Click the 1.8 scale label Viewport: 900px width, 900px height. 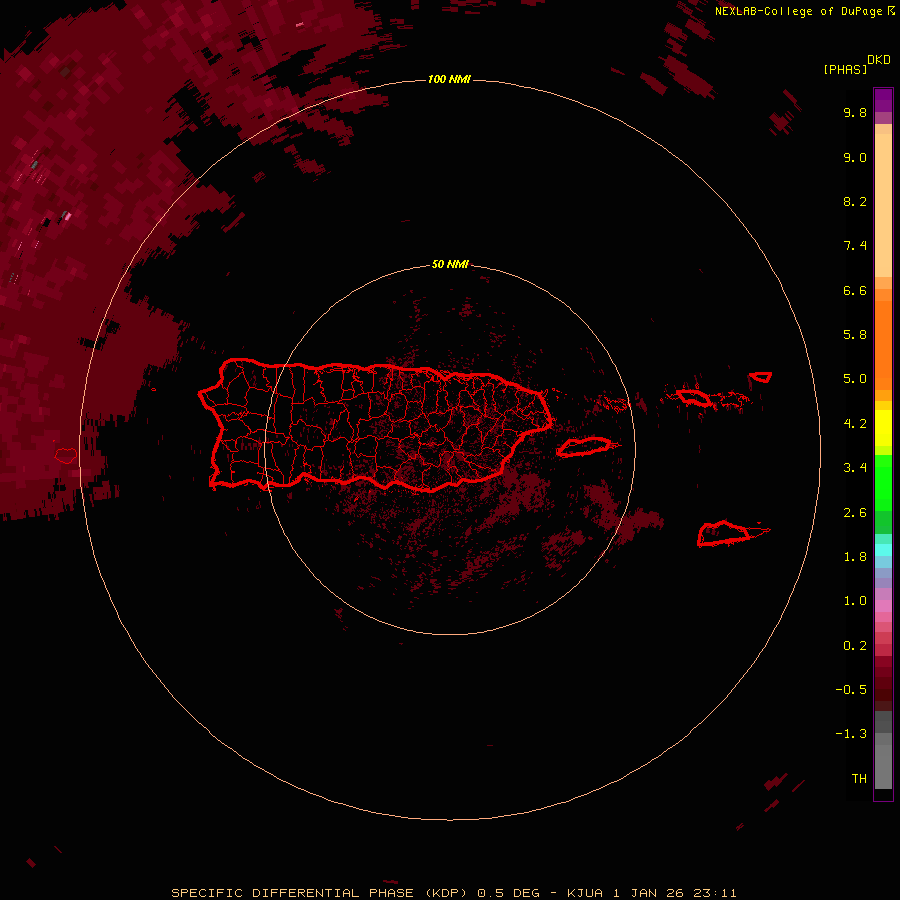point(855,557)
